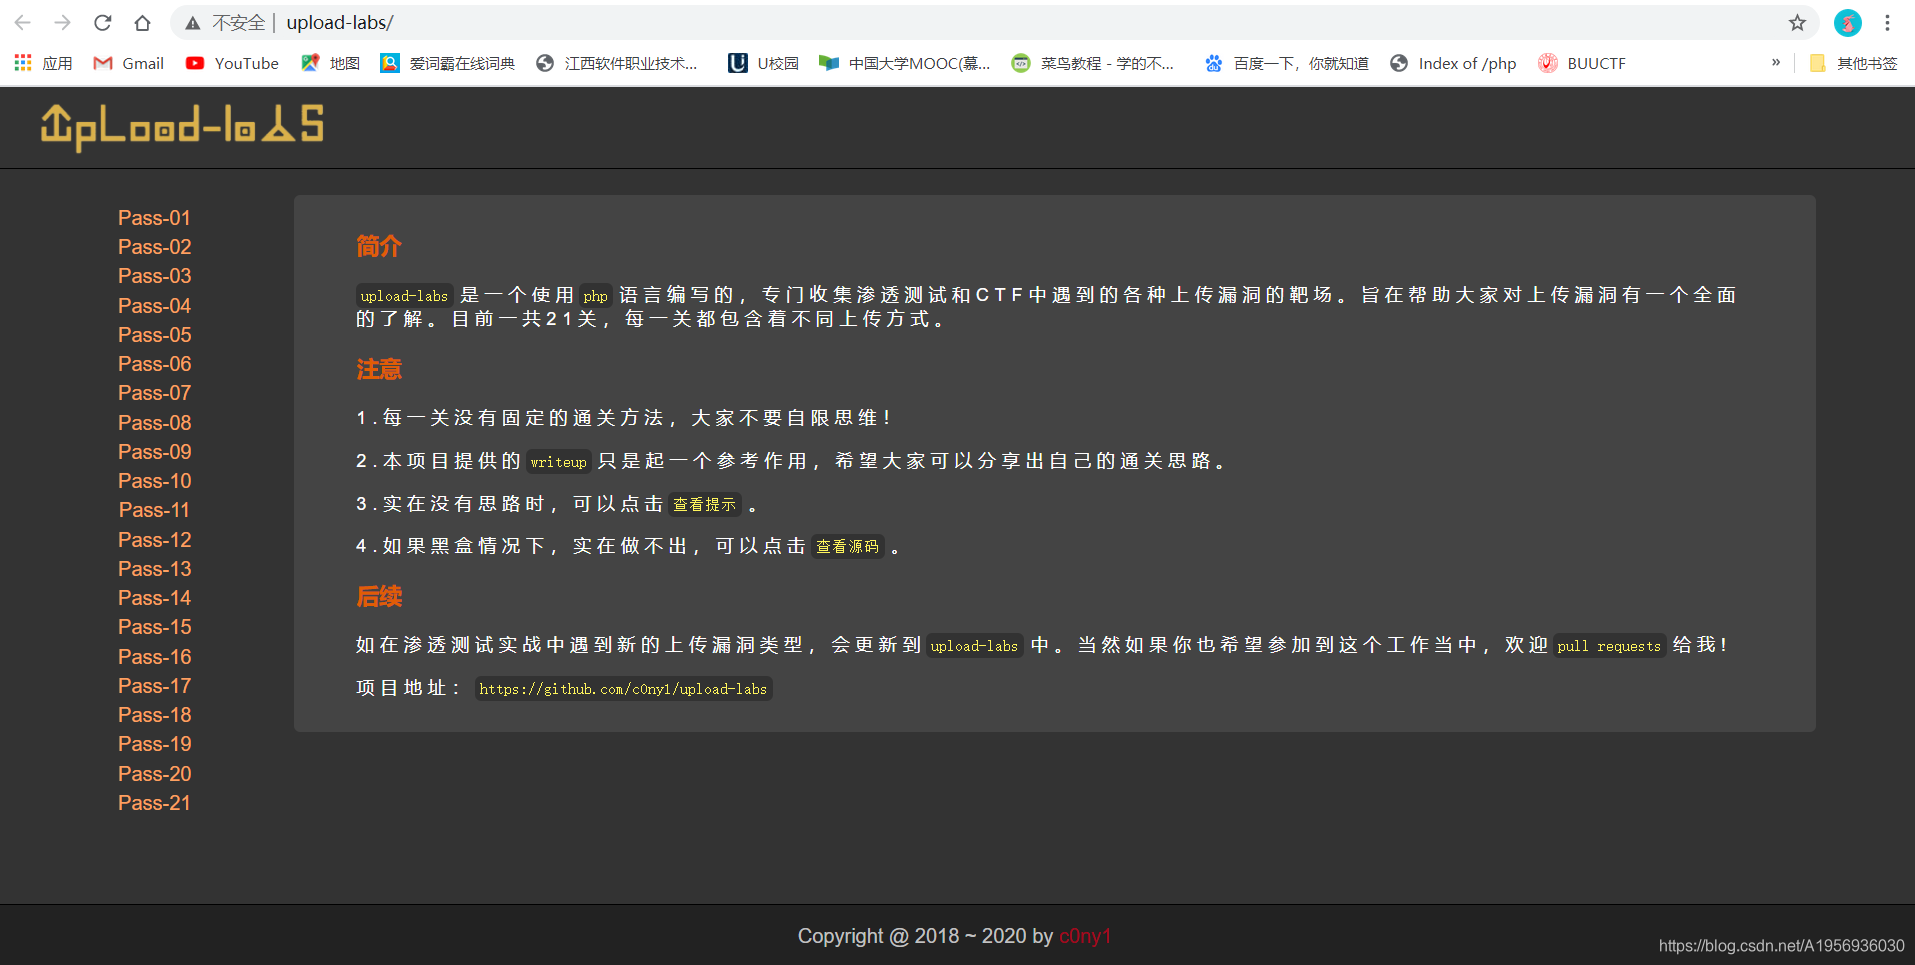This screenshot has height=965, width=1915.
Task: Select Pass-07 level link
Action: (154, 393)
